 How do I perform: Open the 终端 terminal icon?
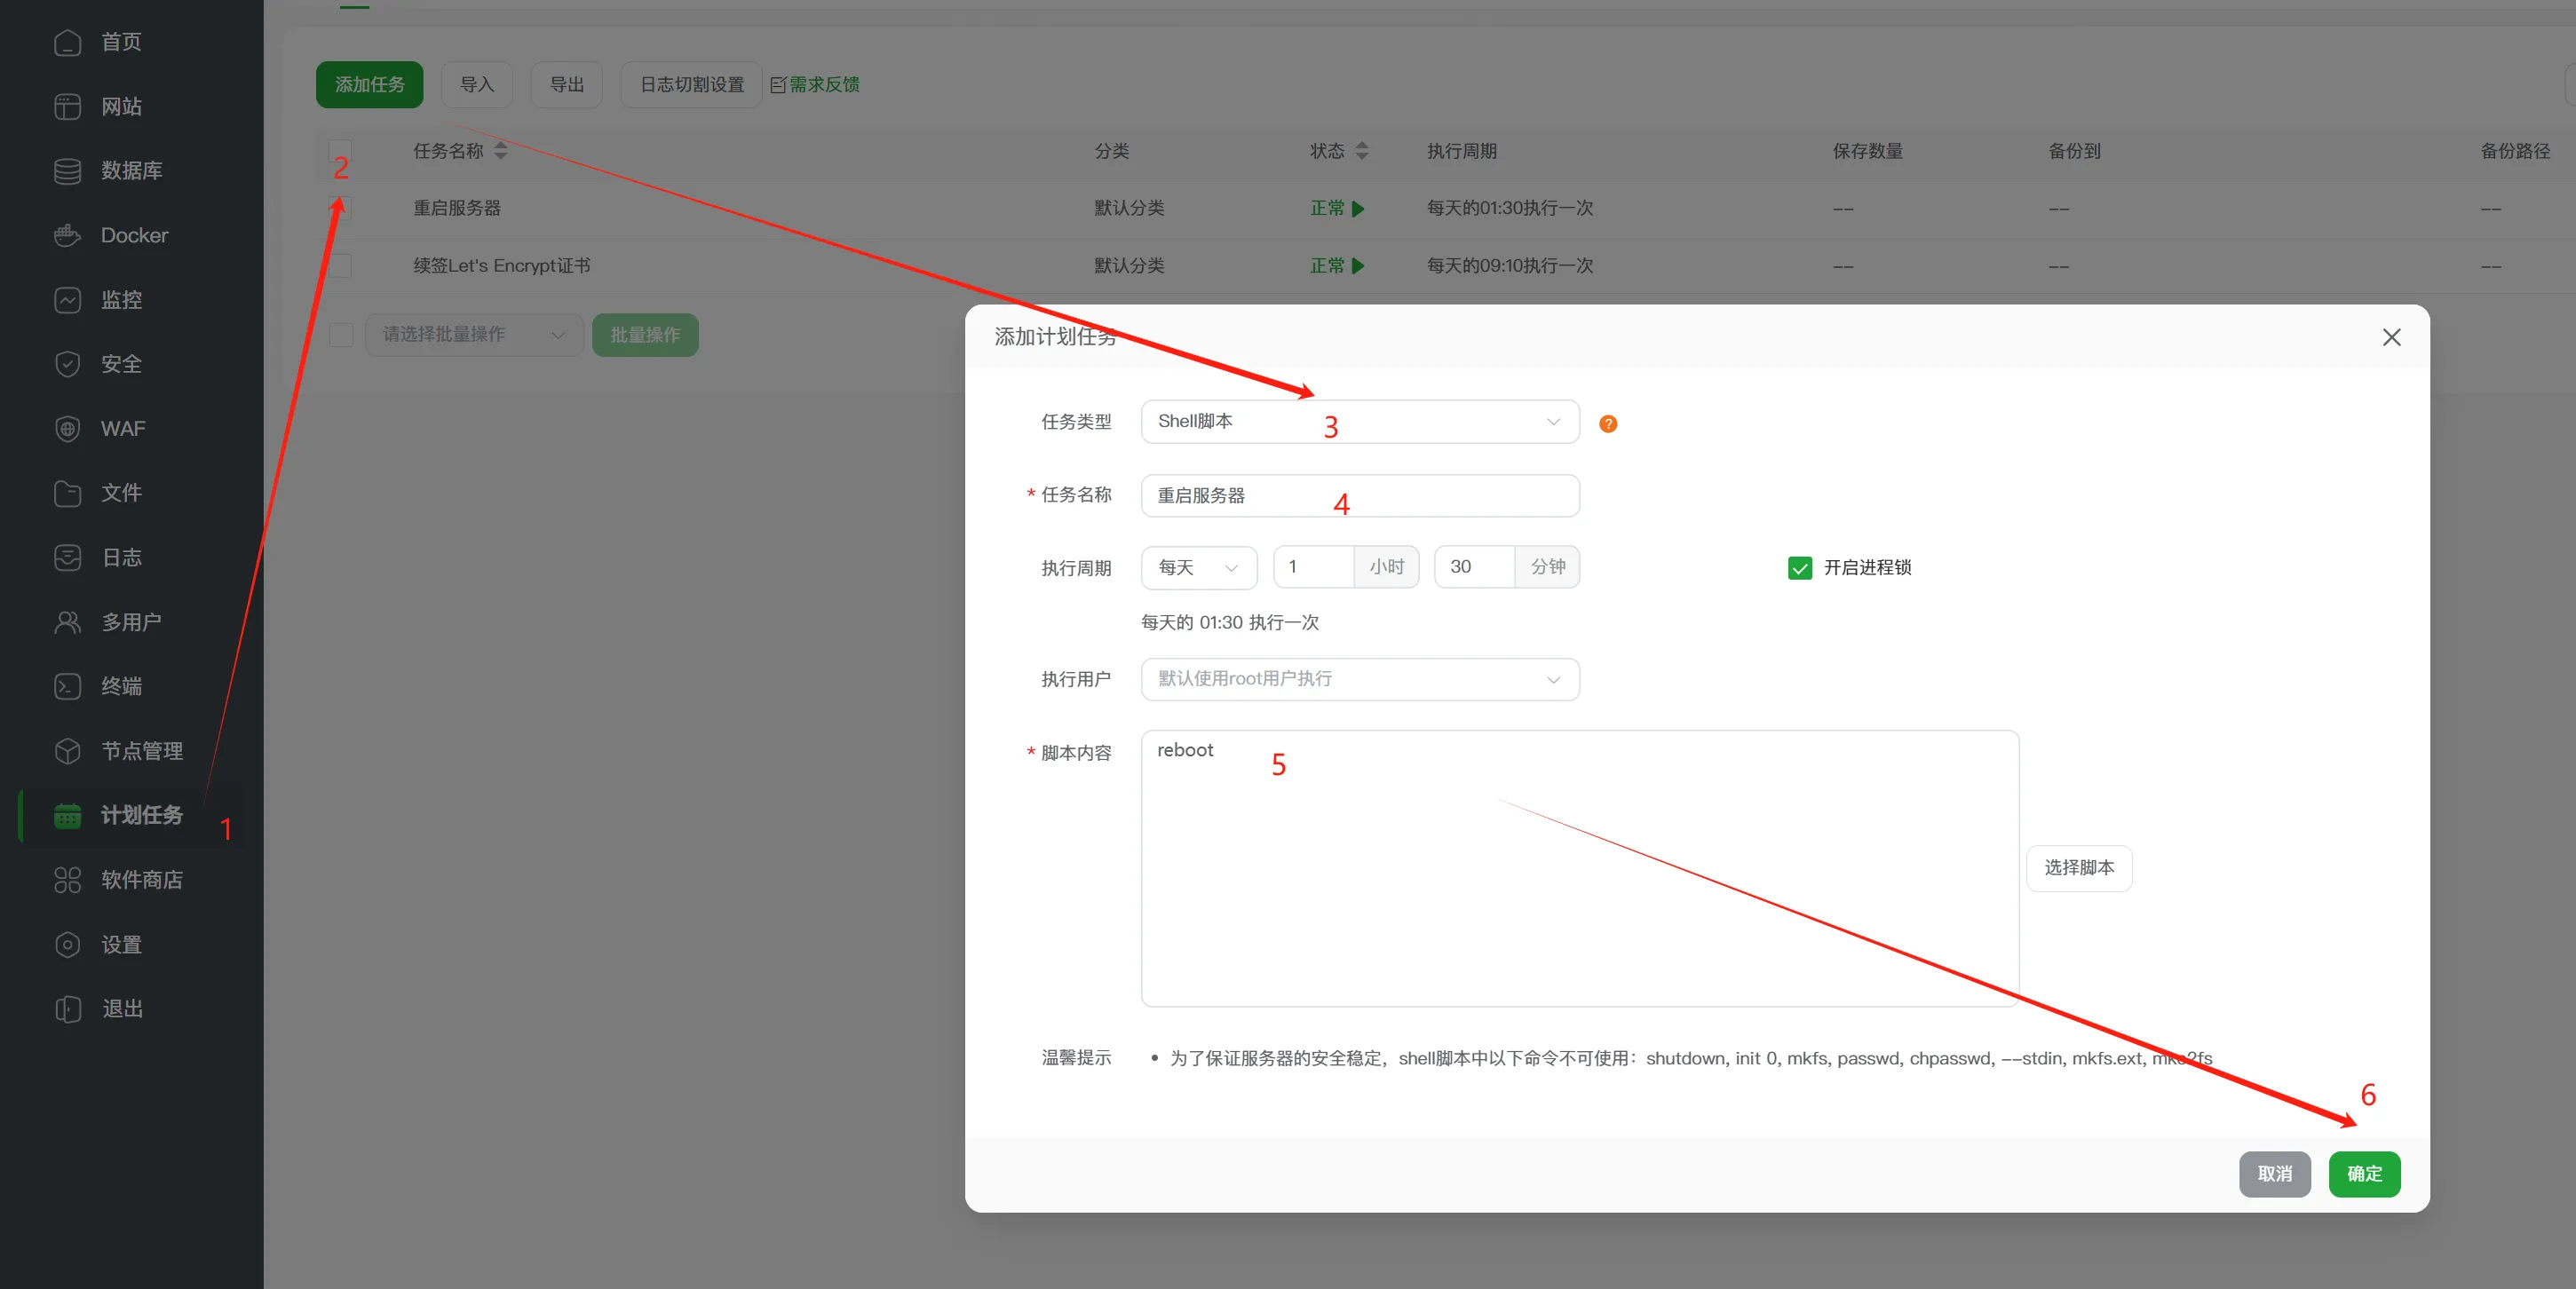click(x=67, y=686)
